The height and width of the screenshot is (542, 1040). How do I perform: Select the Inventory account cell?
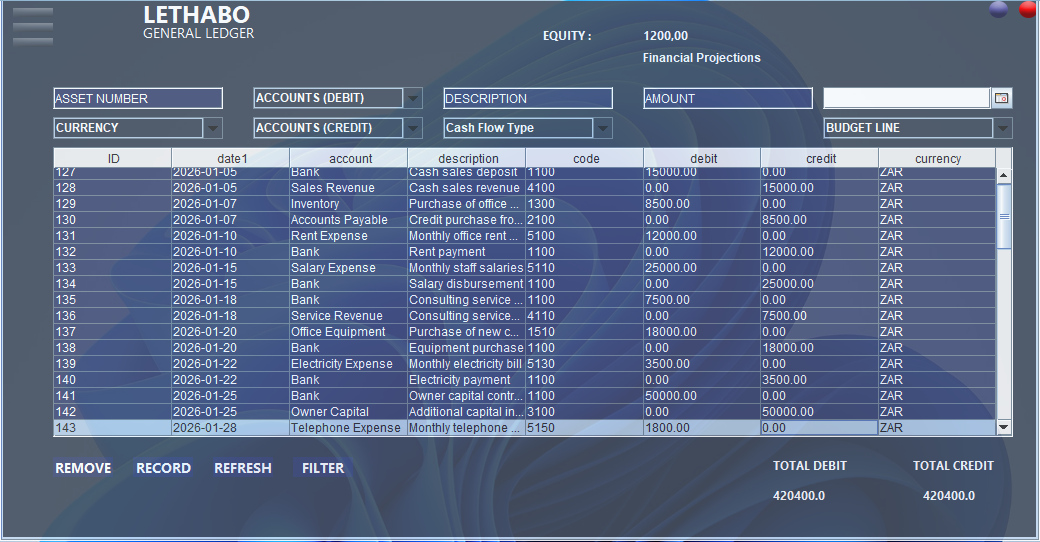349,204
